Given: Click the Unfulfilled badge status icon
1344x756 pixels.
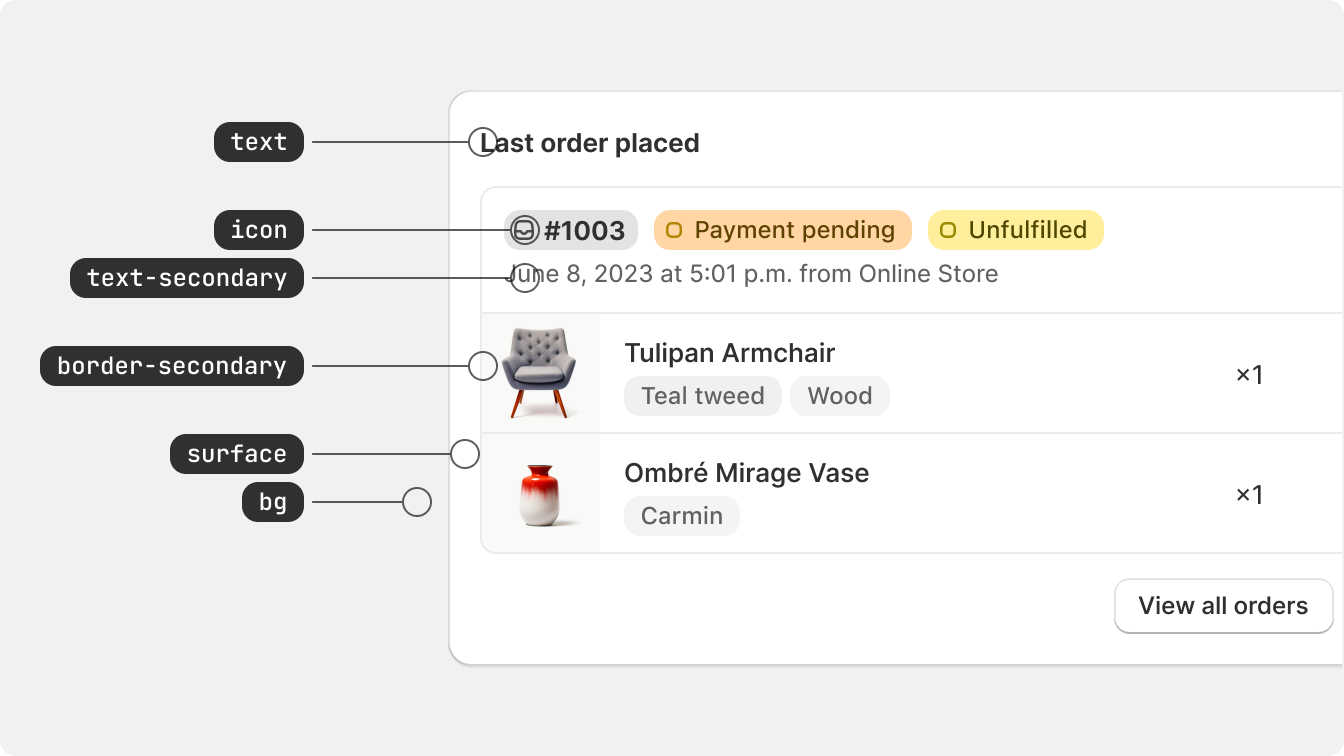Looking at the screenshot, I should (948, 230).
